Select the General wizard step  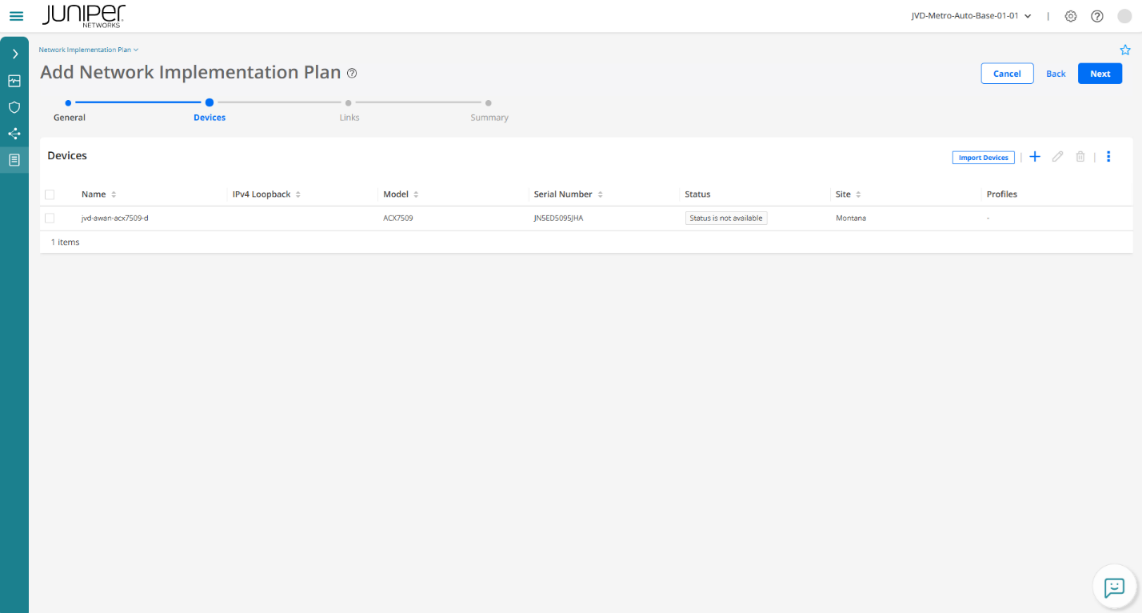[x=69, y=111]
